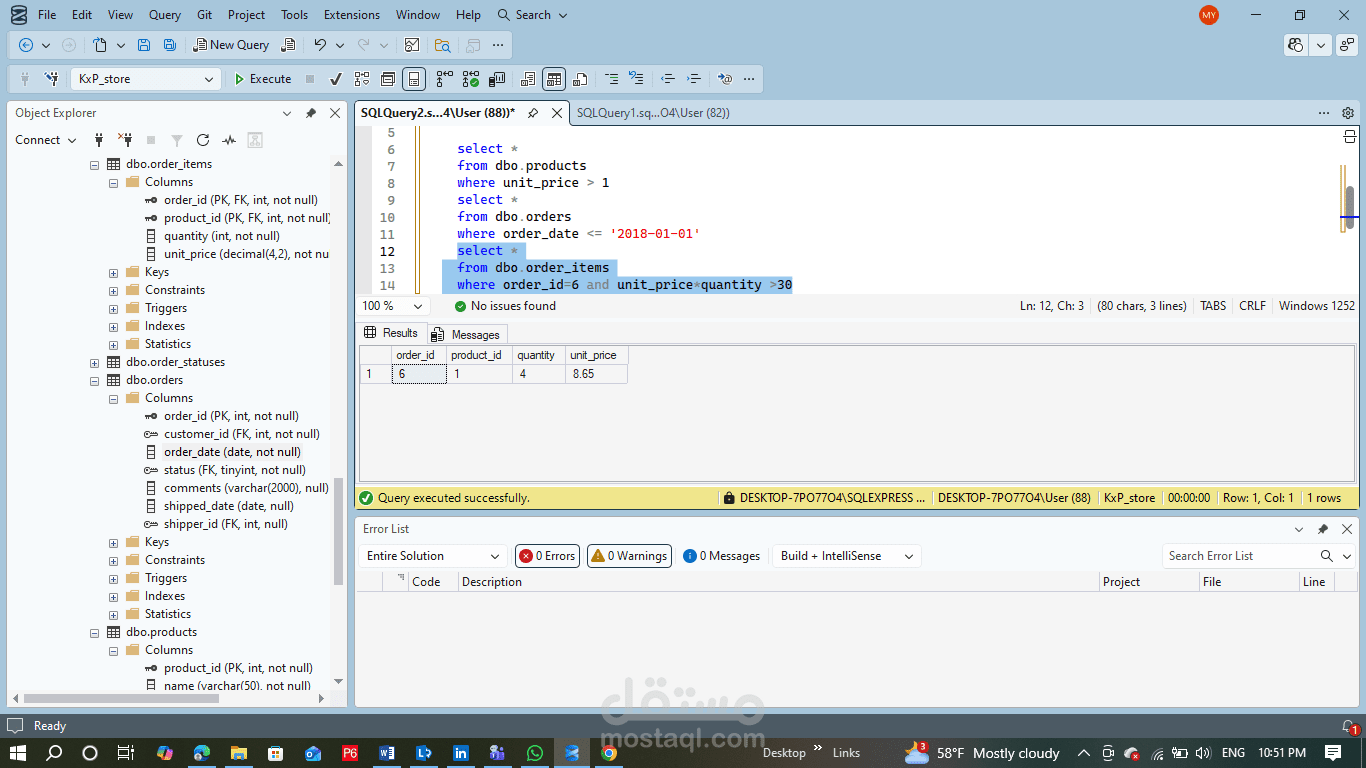Pin the Error List panel

point(1322,529)
